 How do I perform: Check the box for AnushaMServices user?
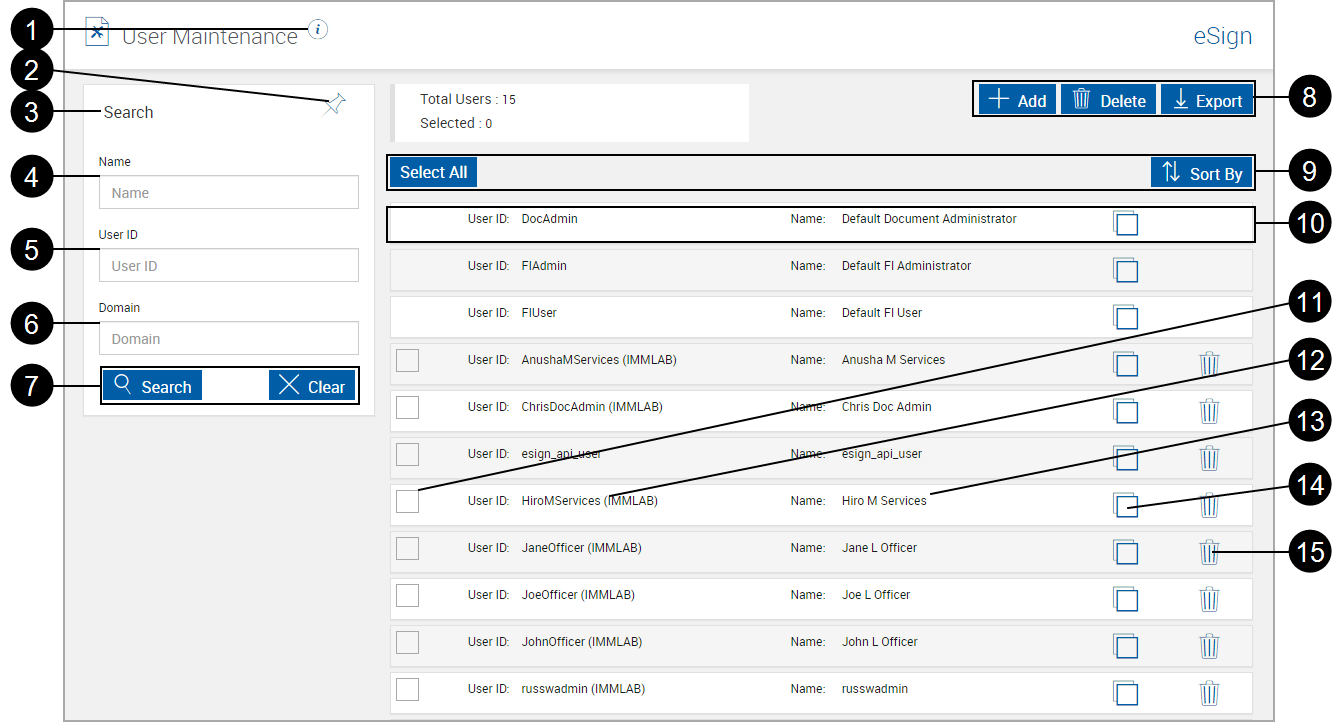coord(407,360)
